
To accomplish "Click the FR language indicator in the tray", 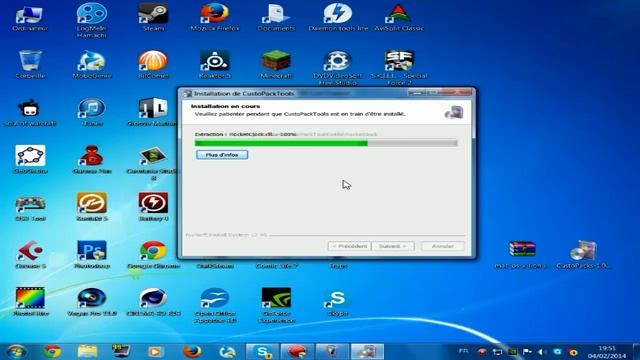I will (x=464, y=351).
